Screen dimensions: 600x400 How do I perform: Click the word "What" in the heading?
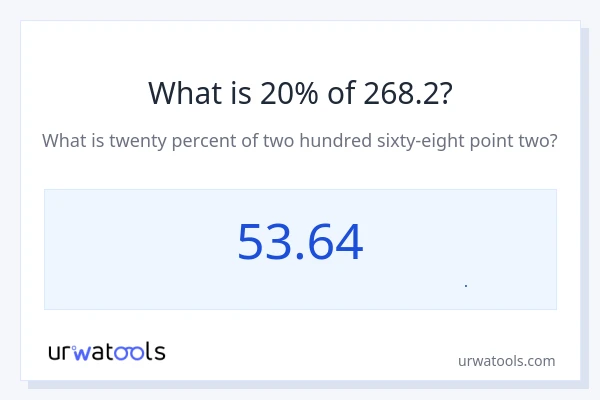[180, 93]
